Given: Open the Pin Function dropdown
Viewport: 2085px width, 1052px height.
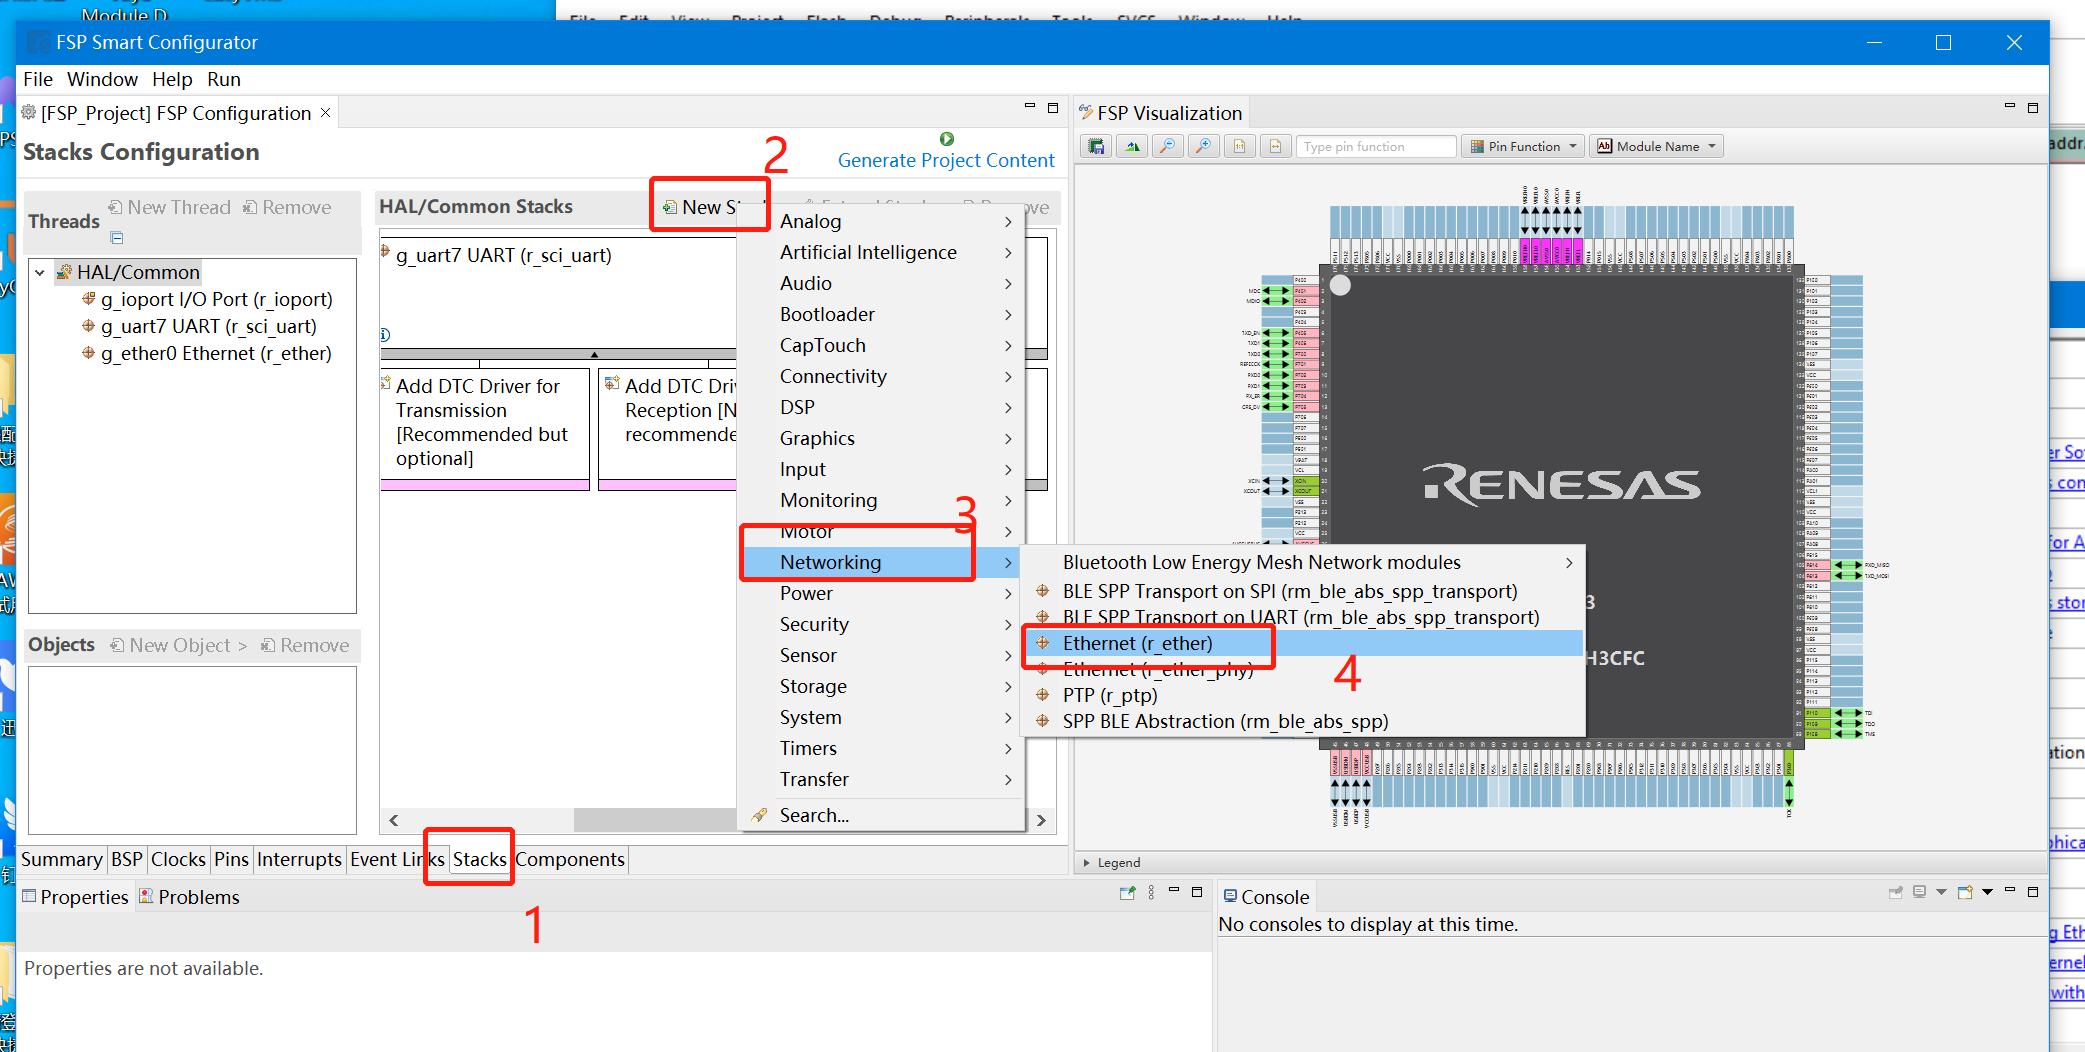Looking at the screenshot, I should pos(1523,147).
